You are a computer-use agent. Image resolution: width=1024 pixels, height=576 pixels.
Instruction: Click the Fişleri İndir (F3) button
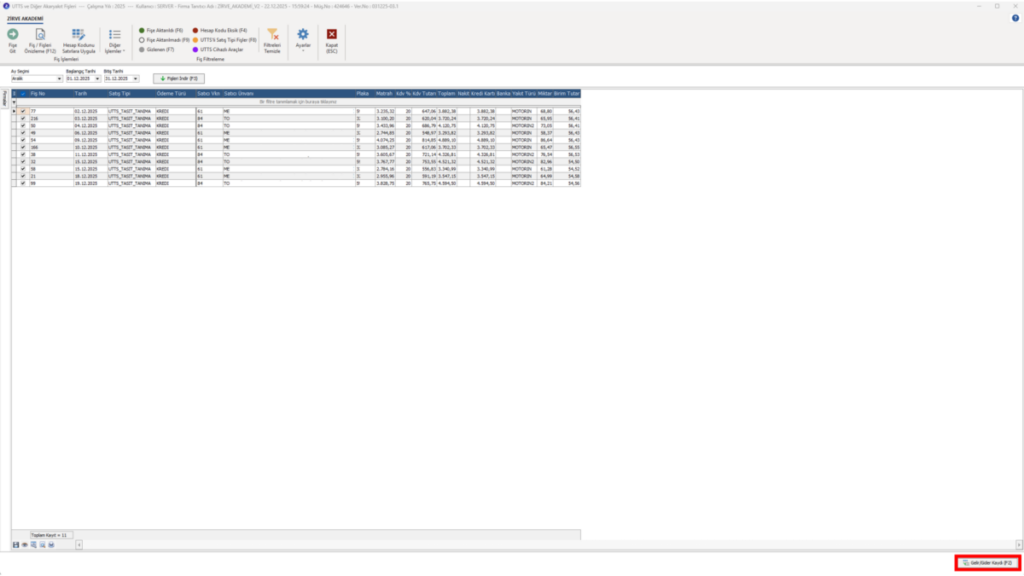pos(179,78)
